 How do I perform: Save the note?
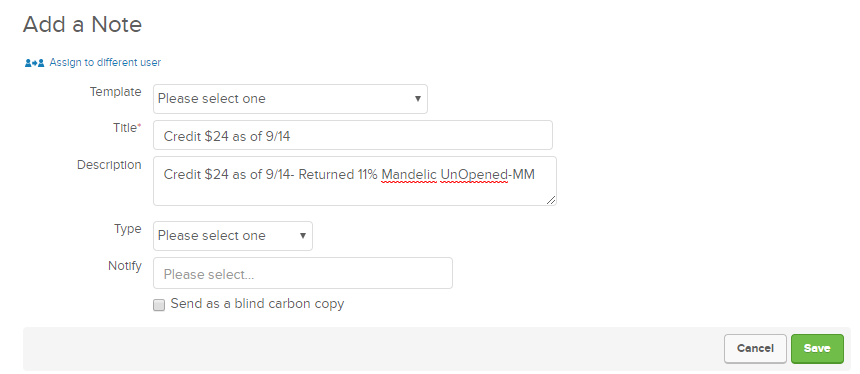point(817,349)
